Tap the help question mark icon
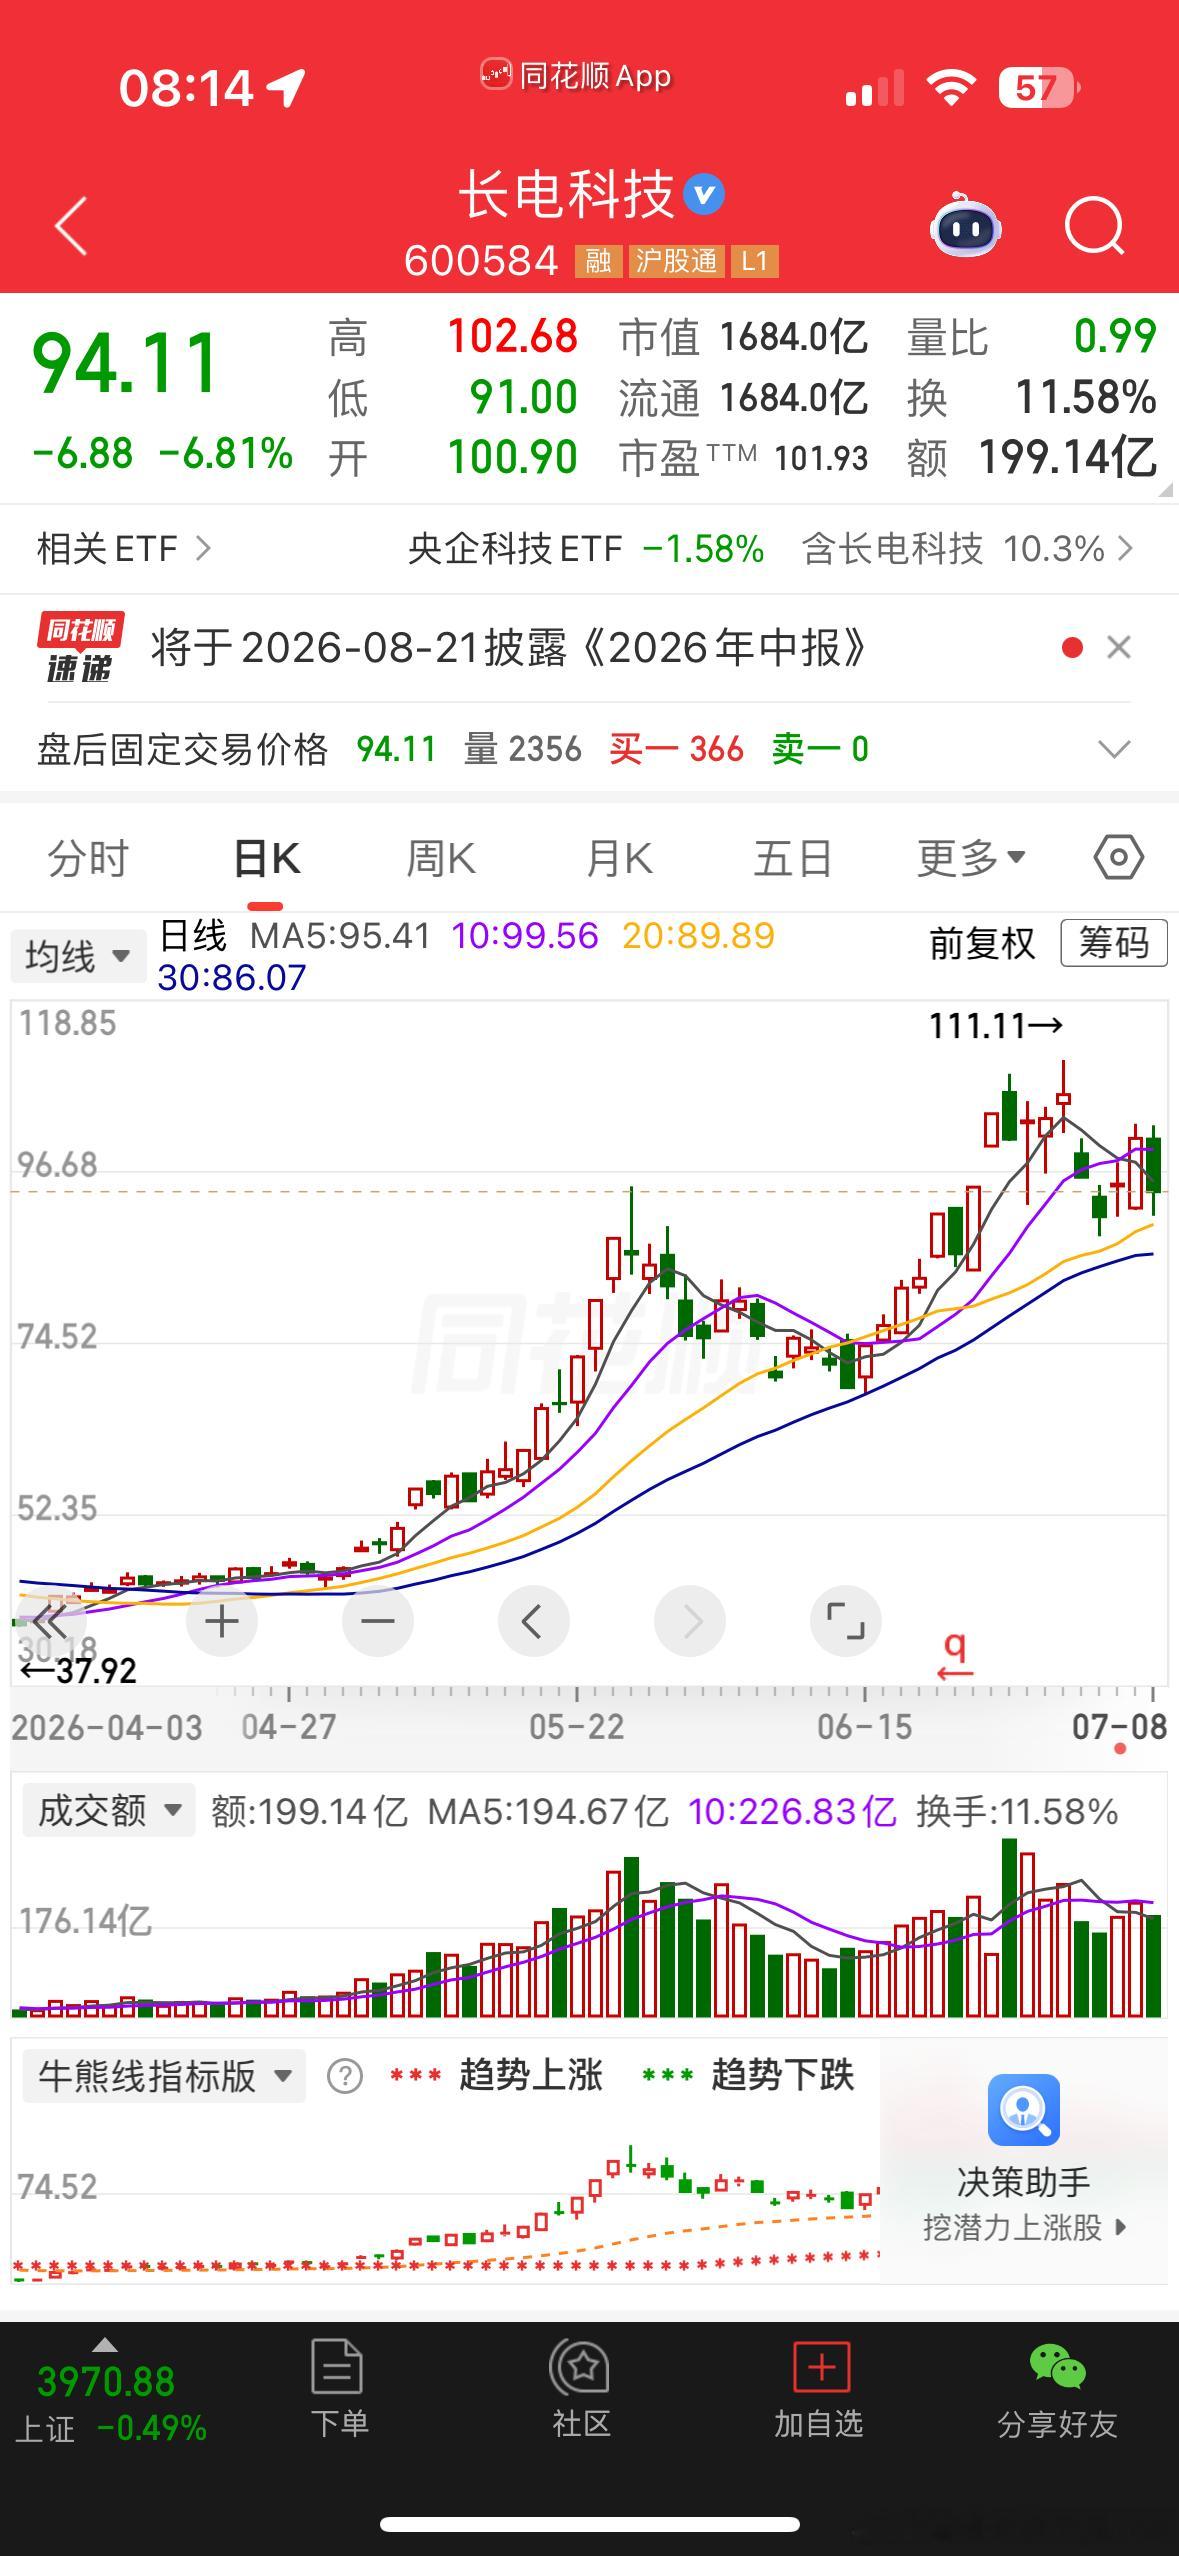The width and height of the screenshot is (1179, 2556). click(x=345, y=2076)
